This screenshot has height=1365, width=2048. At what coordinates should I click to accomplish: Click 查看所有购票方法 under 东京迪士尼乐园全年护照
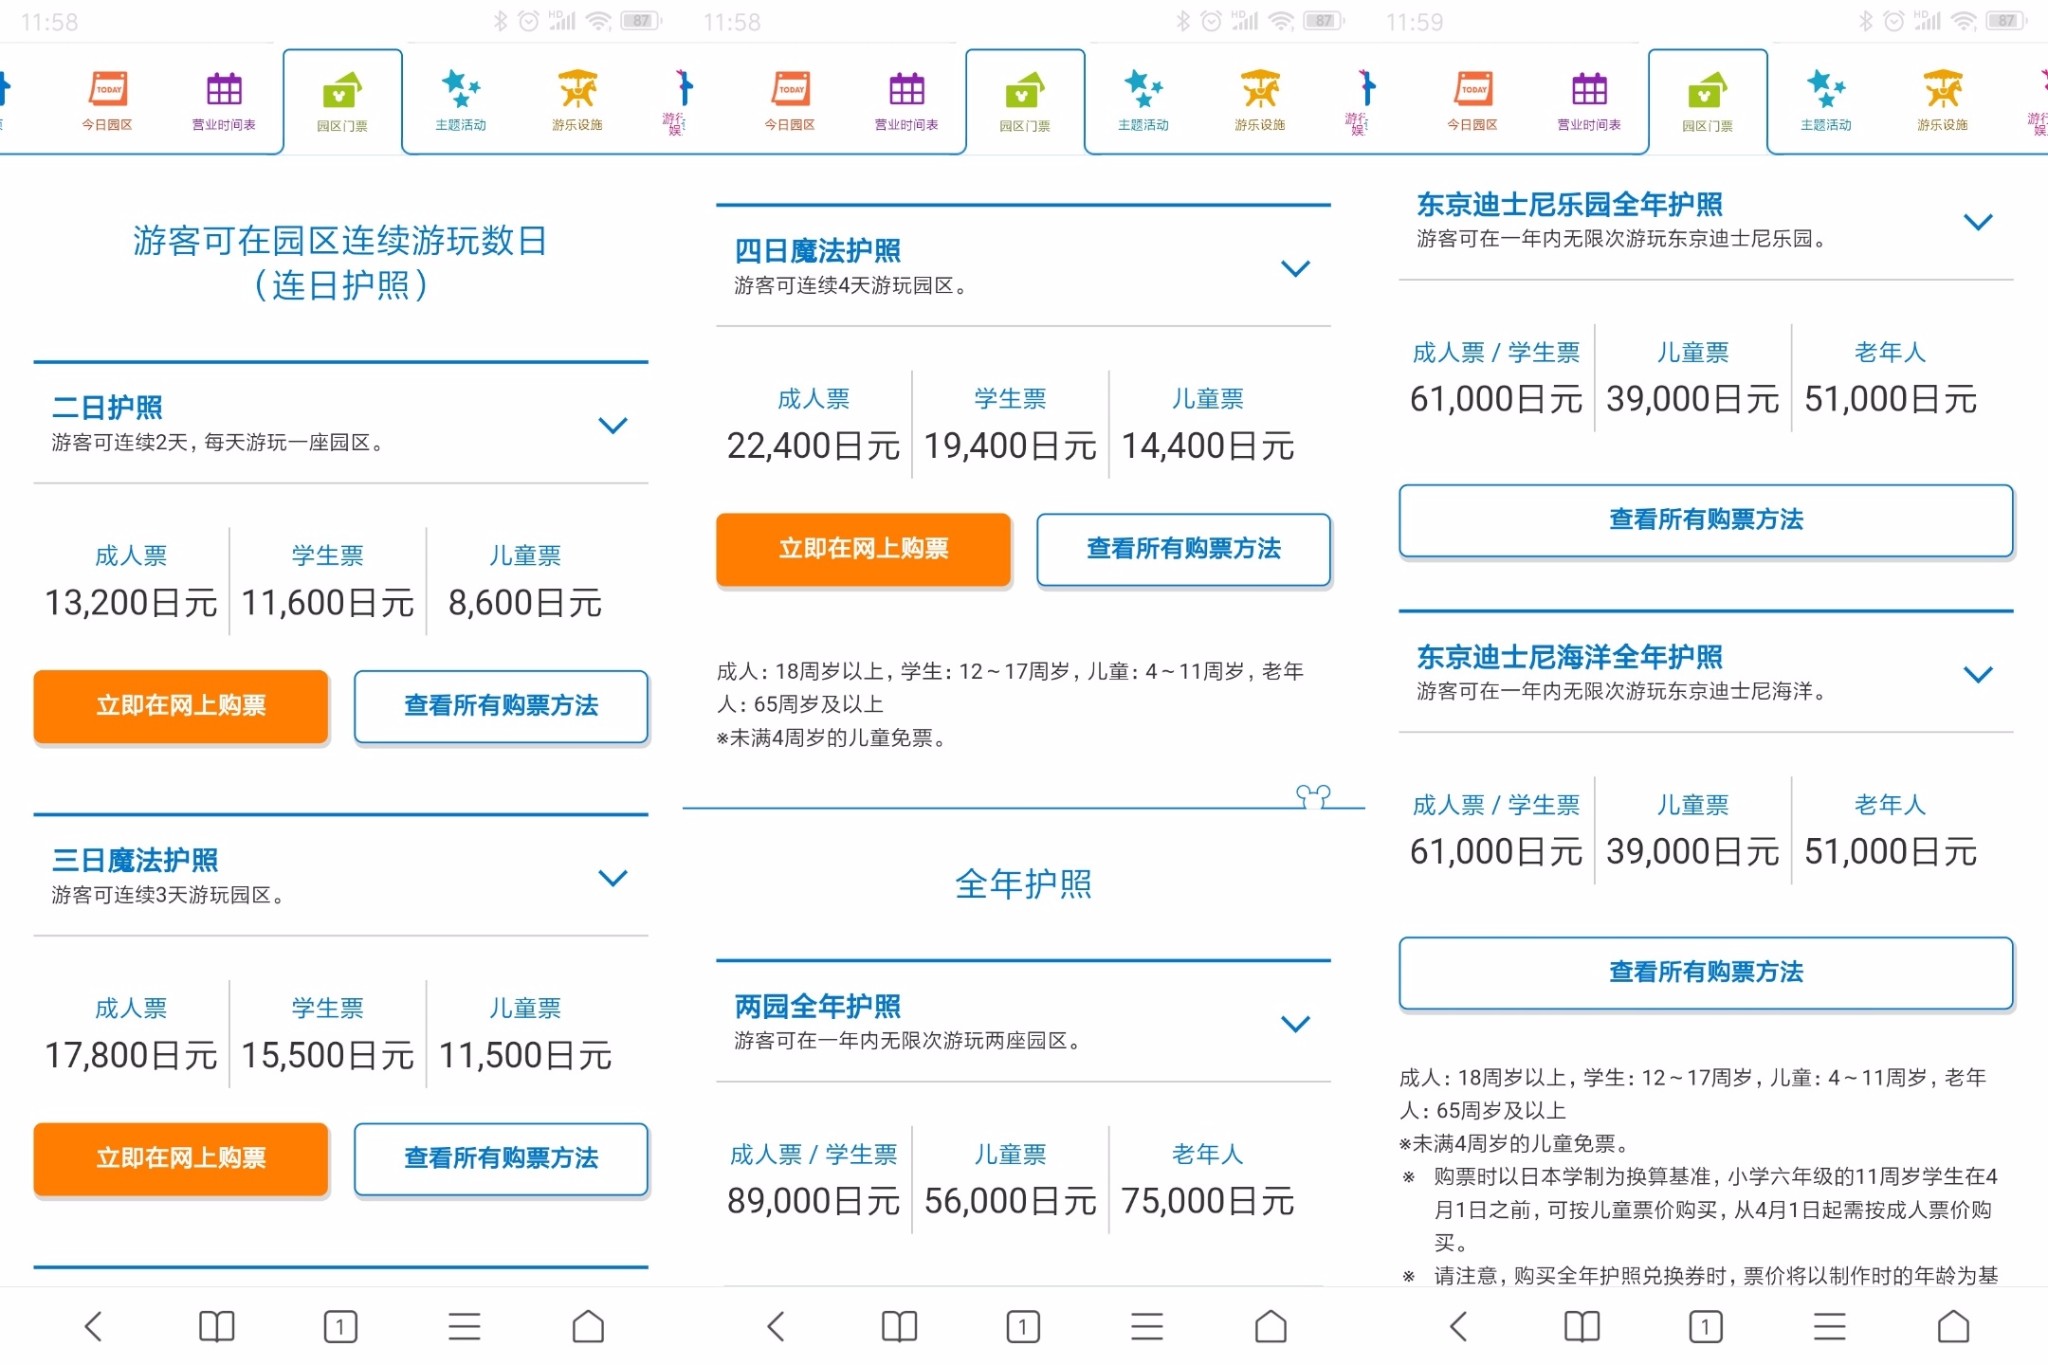click(x=1706, y=520)
